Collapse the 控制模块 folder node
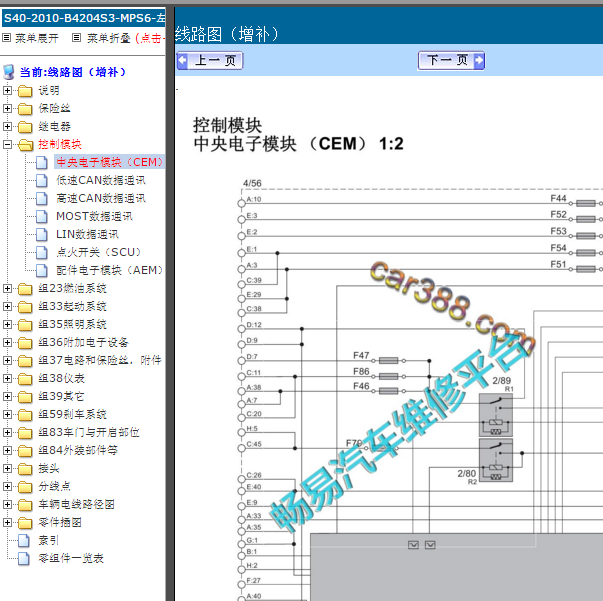Viewport: 603px width, 601px height. pos(7,145)
